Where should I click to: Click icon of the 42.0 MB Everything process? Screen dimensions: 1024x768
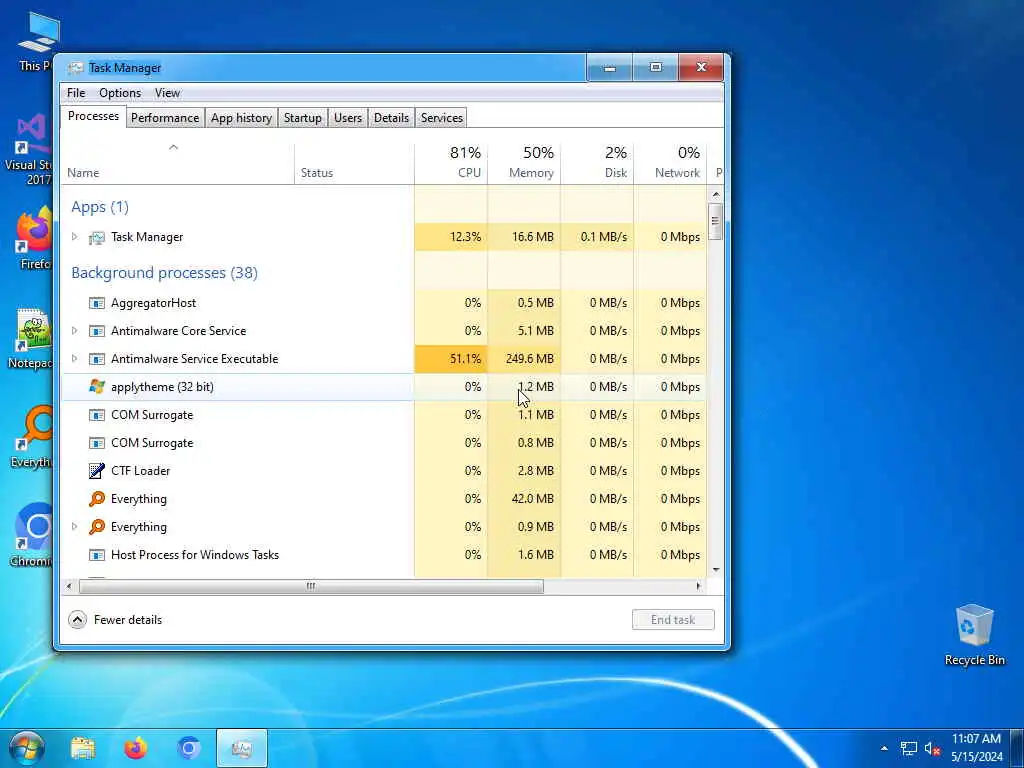click(97, 499)
